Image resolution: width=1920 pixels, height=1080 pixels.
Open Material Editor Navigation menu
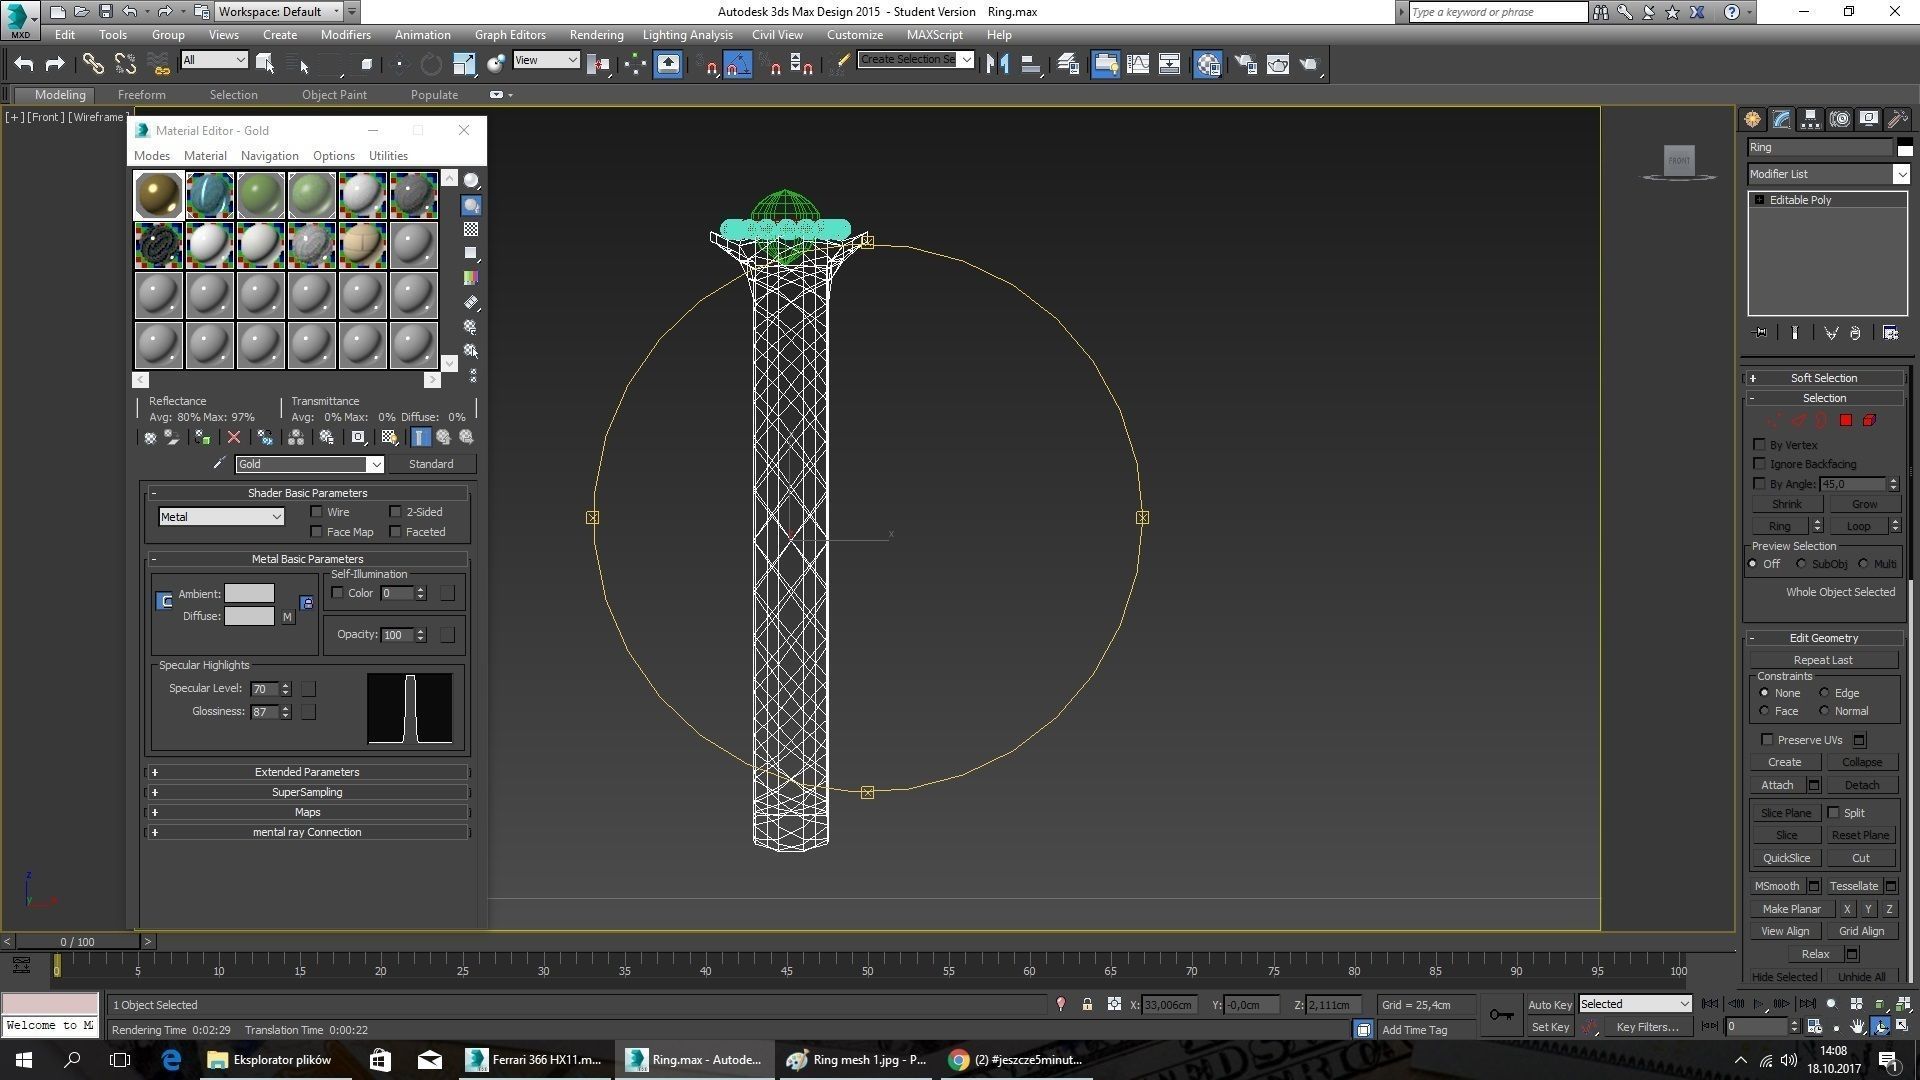click(269, 156)
